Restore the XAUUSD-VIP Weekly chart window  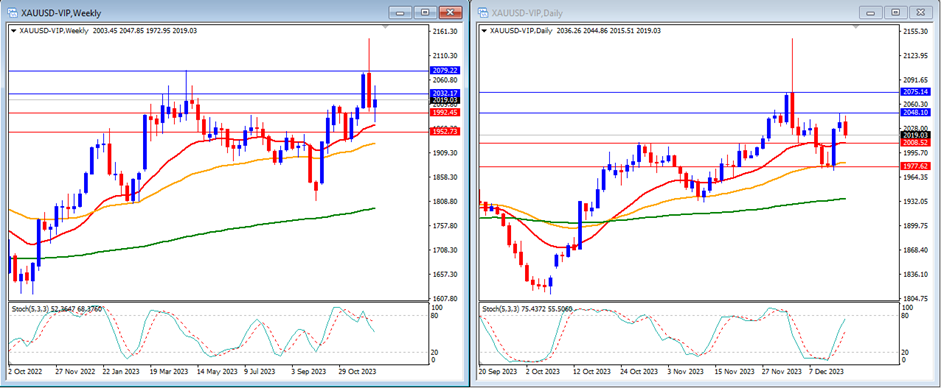pos(425,12)
